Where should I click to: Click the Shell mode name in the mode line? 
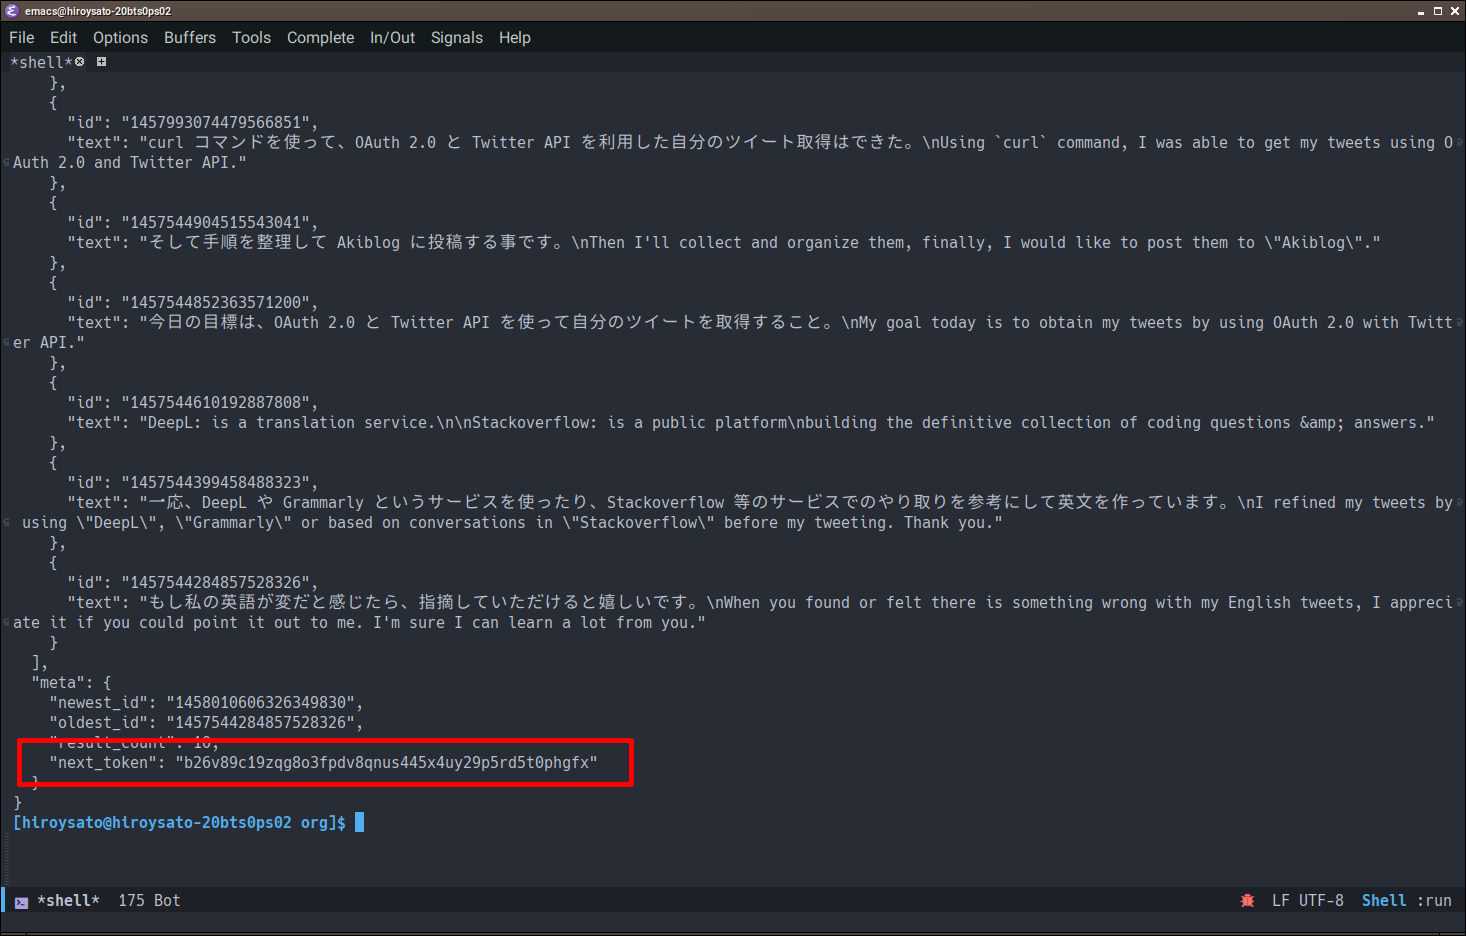click(1383, 900)
